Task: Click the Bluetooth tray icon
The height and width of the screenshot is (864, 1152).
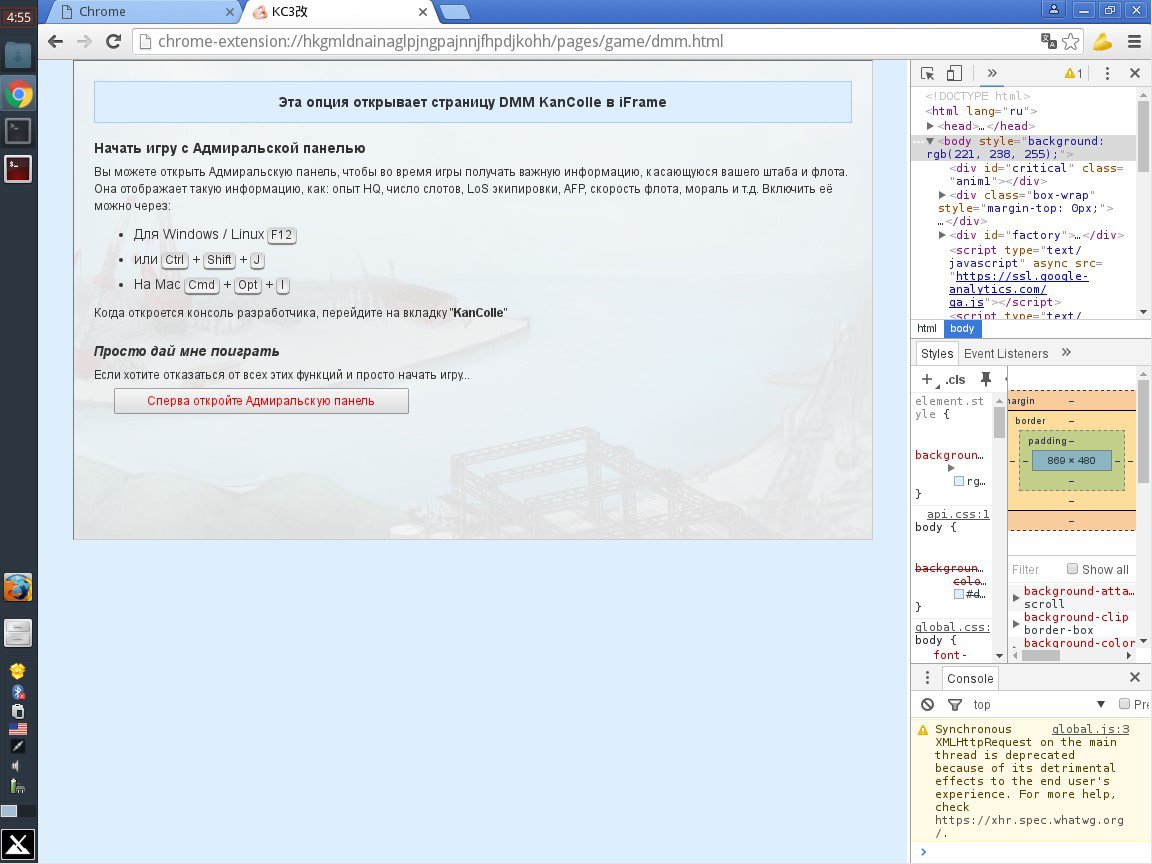Action: [x=18, y=691]
